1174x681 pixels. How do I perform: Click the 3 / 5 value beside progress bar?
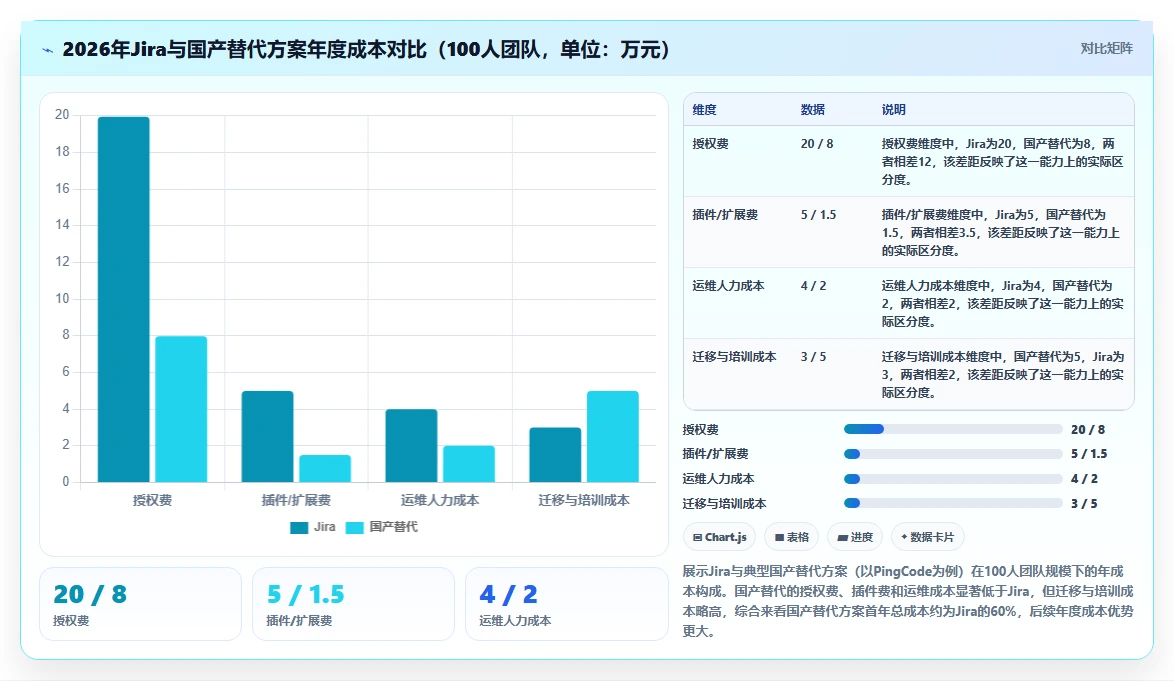pyautogui.click(x=1084, y=504)
